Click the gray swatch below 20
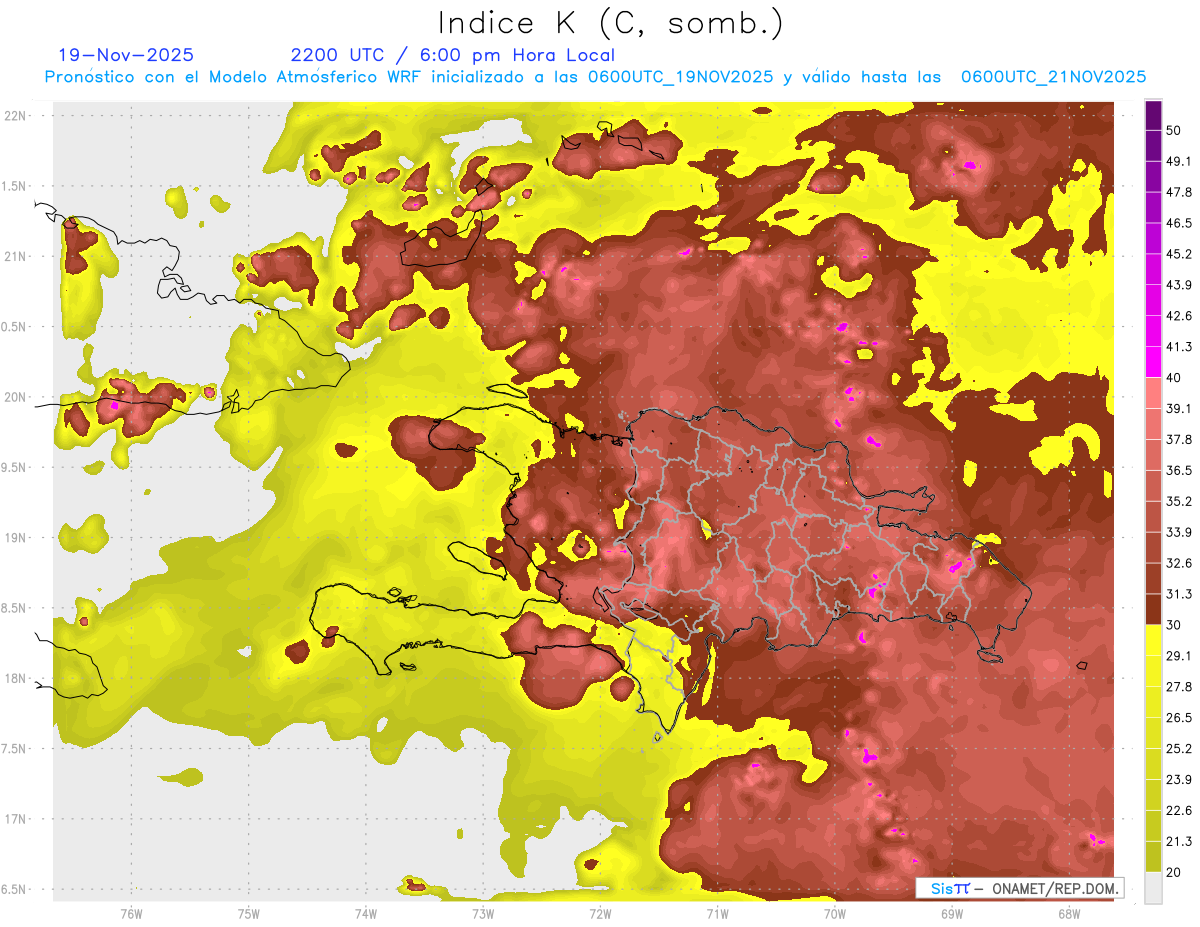 pyautogui.click(x=1153, y=887)
